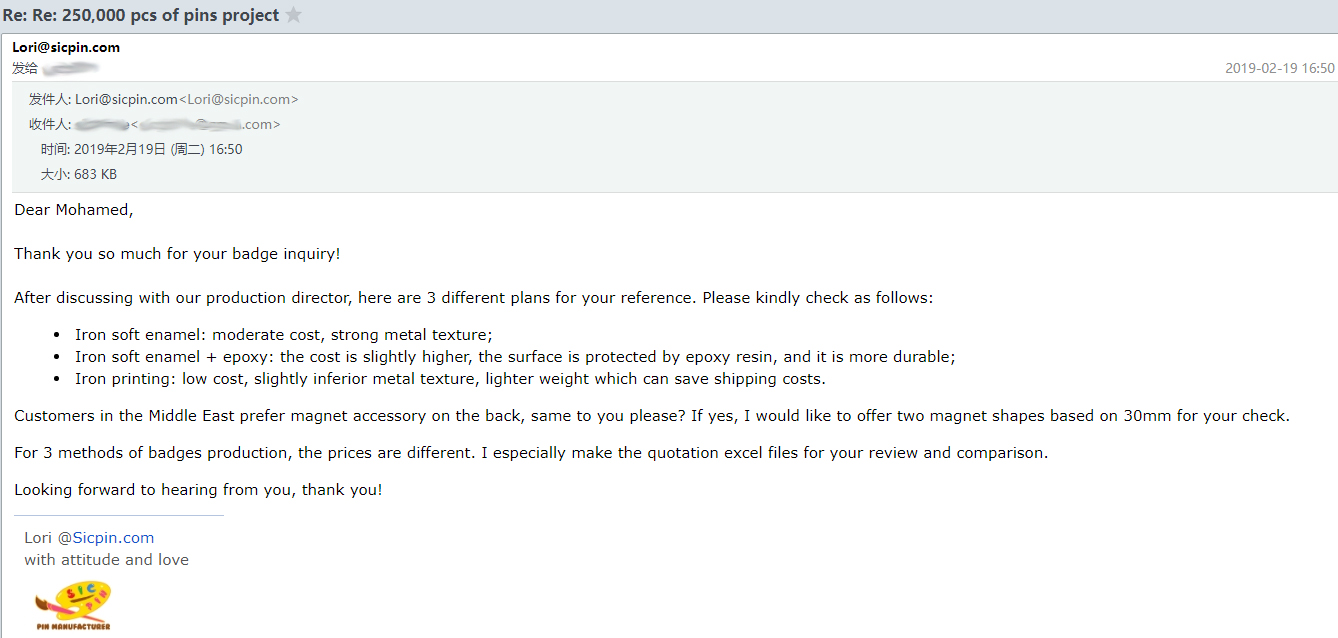Screen dimensions: 1338x638
Task: Click the SIC PIN manufacturer logo
Action: tap(73, 606)
